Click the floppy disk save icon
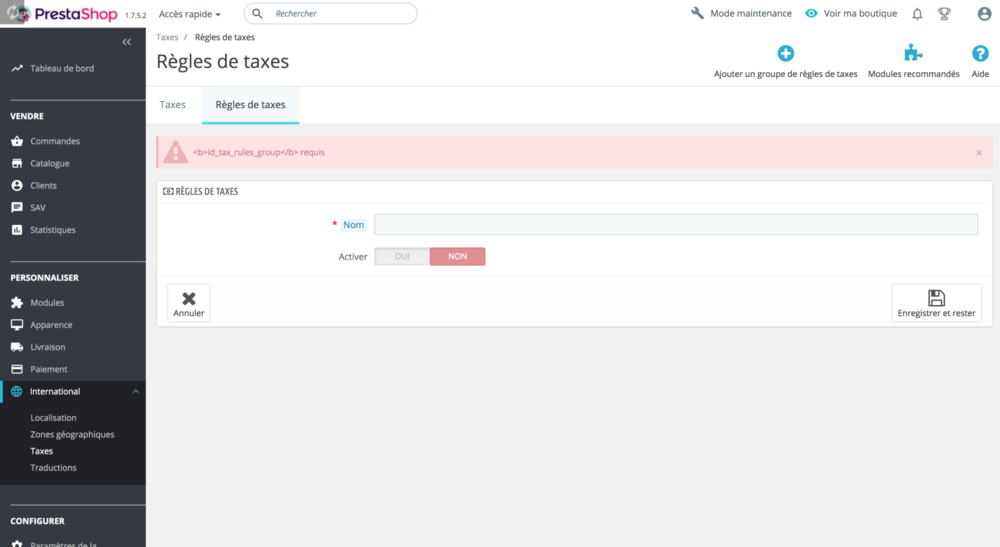This screenshot has width=1000, height=547. 936,298
